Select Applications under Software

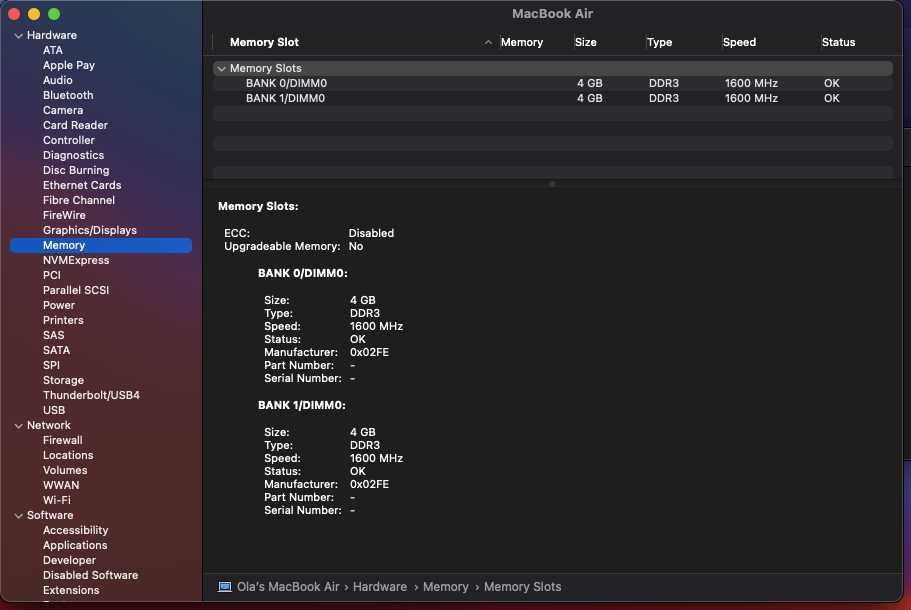(x=75, y=546)
